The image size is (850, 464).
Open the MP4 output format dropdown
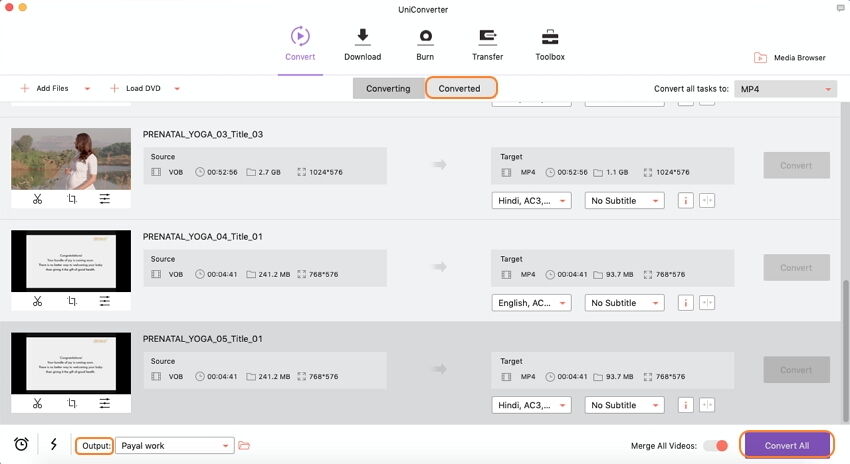point(785,89)
